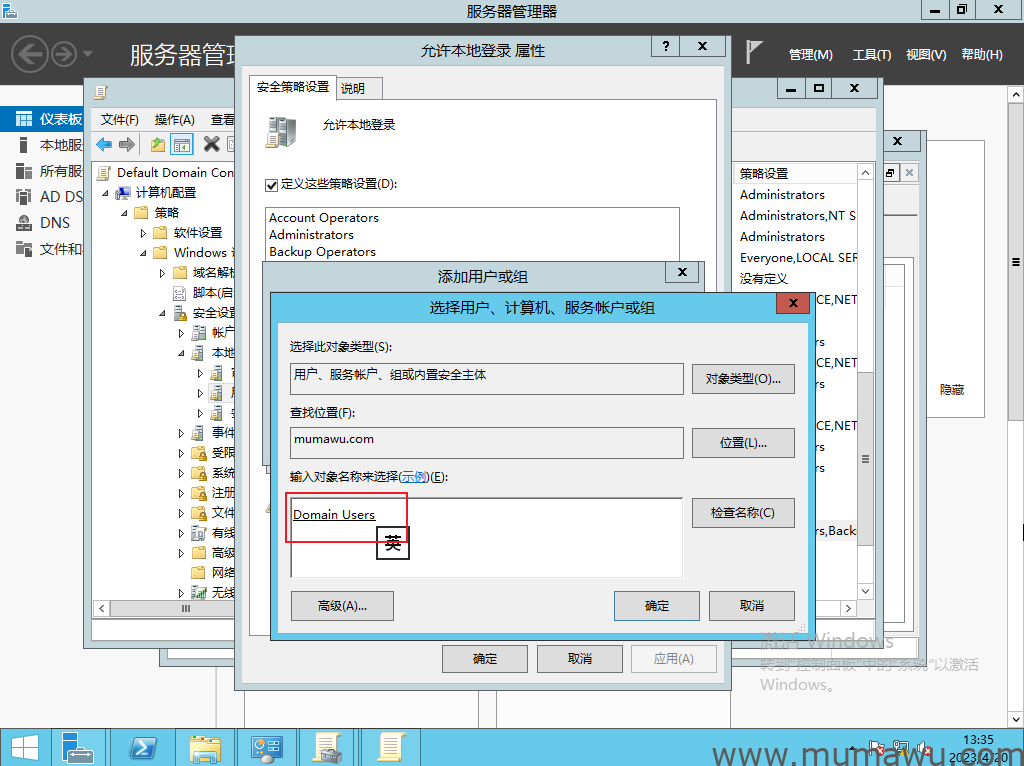The width and height of the screenshot is (1024, 766).
Task: Open the 工具(T) menu in Server Manager
Action: pos(871,55)
